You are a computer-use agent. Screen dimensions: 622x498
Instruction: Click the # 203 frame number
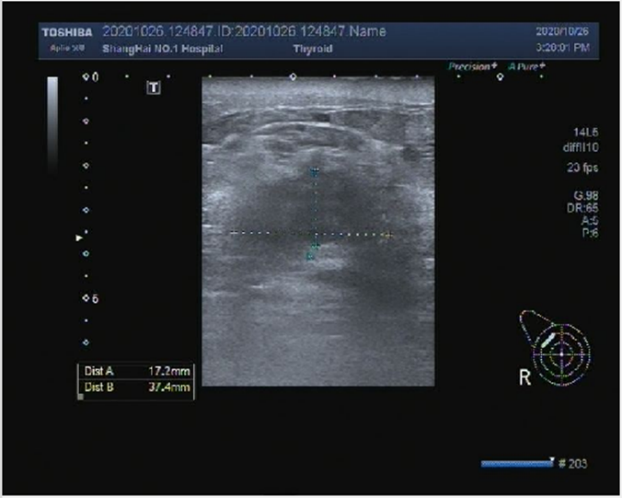(x=573, y=463)
